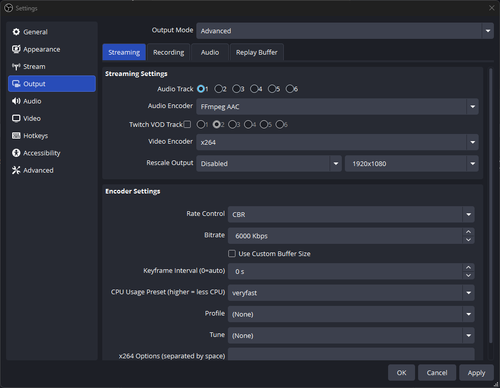
Task: Open the Stream antenna icon
Action: (16, 67)
